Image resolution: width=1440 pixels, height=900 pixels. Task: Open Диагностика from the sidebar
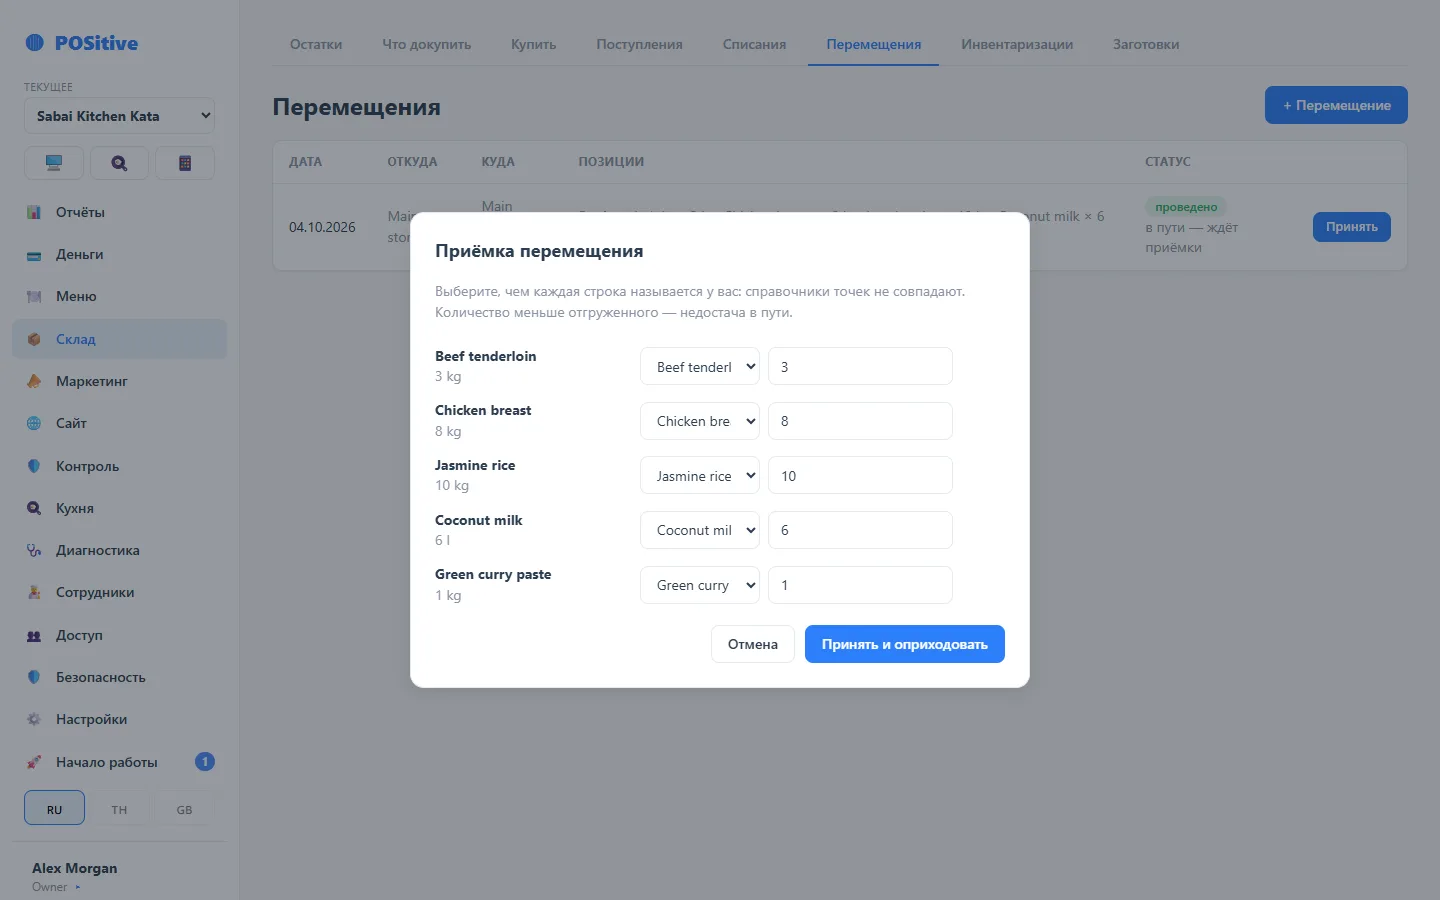pyautogui.click(x=119, y=550)
